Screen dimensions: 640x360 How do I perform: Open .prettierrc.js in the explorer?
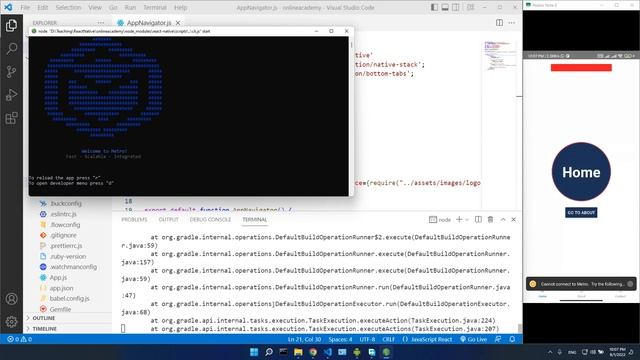tap(66, 246)
